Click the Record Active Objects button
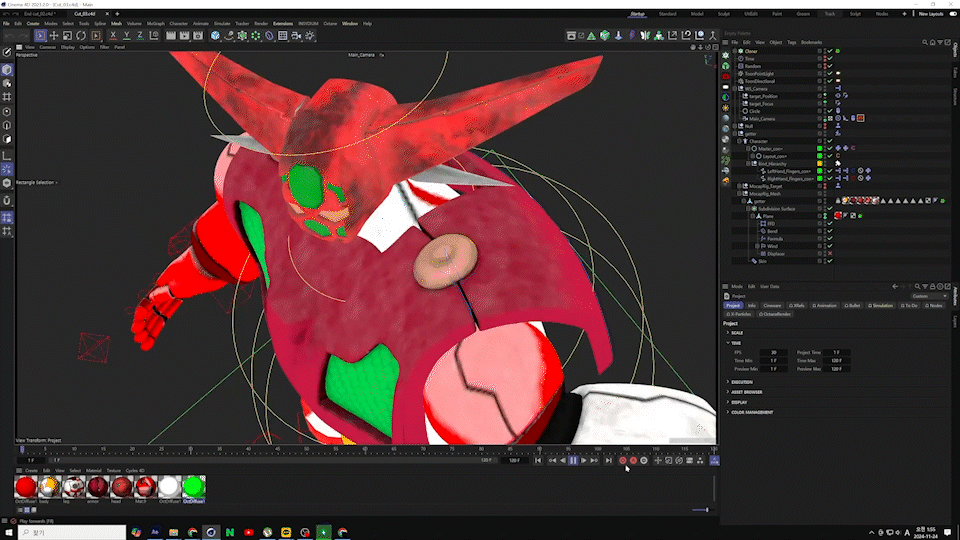Viewport: 960px width, 540px height. (623, 460)
